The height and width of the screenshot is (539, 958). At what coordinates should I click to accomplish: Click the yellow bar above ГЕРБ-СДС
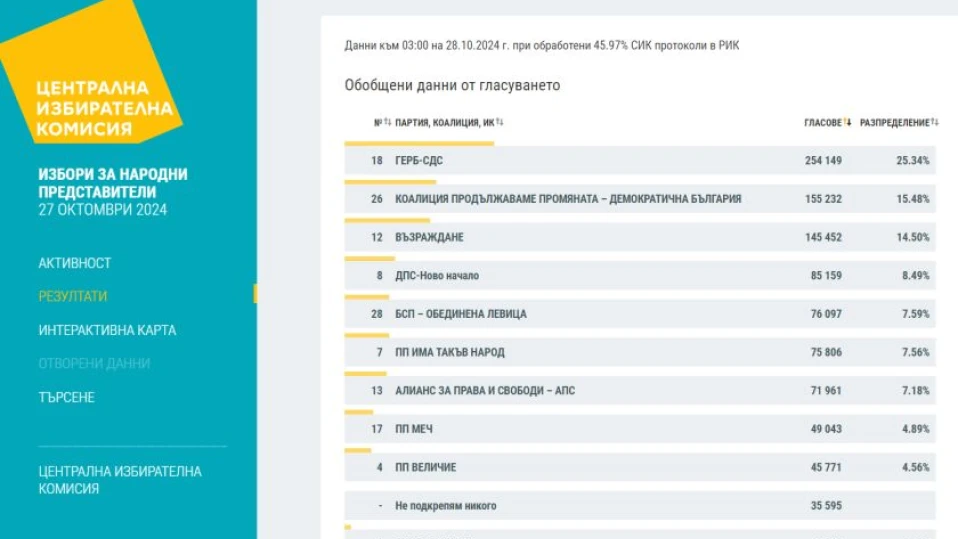click(419, 144)
